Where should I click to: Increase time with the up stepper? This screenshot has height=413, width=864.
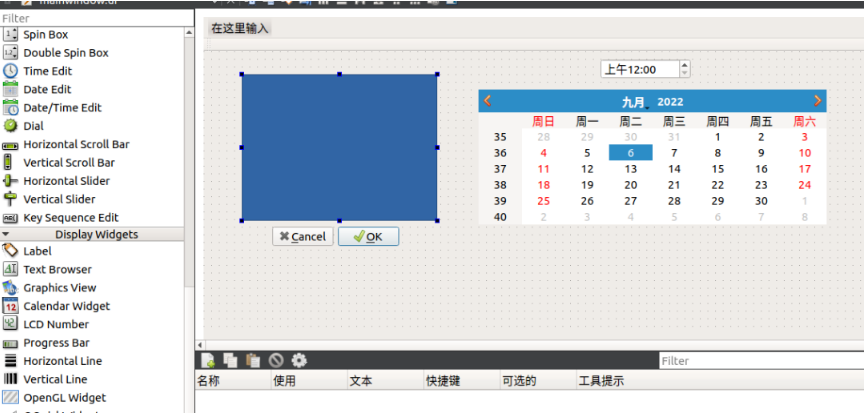pos(684,66)
